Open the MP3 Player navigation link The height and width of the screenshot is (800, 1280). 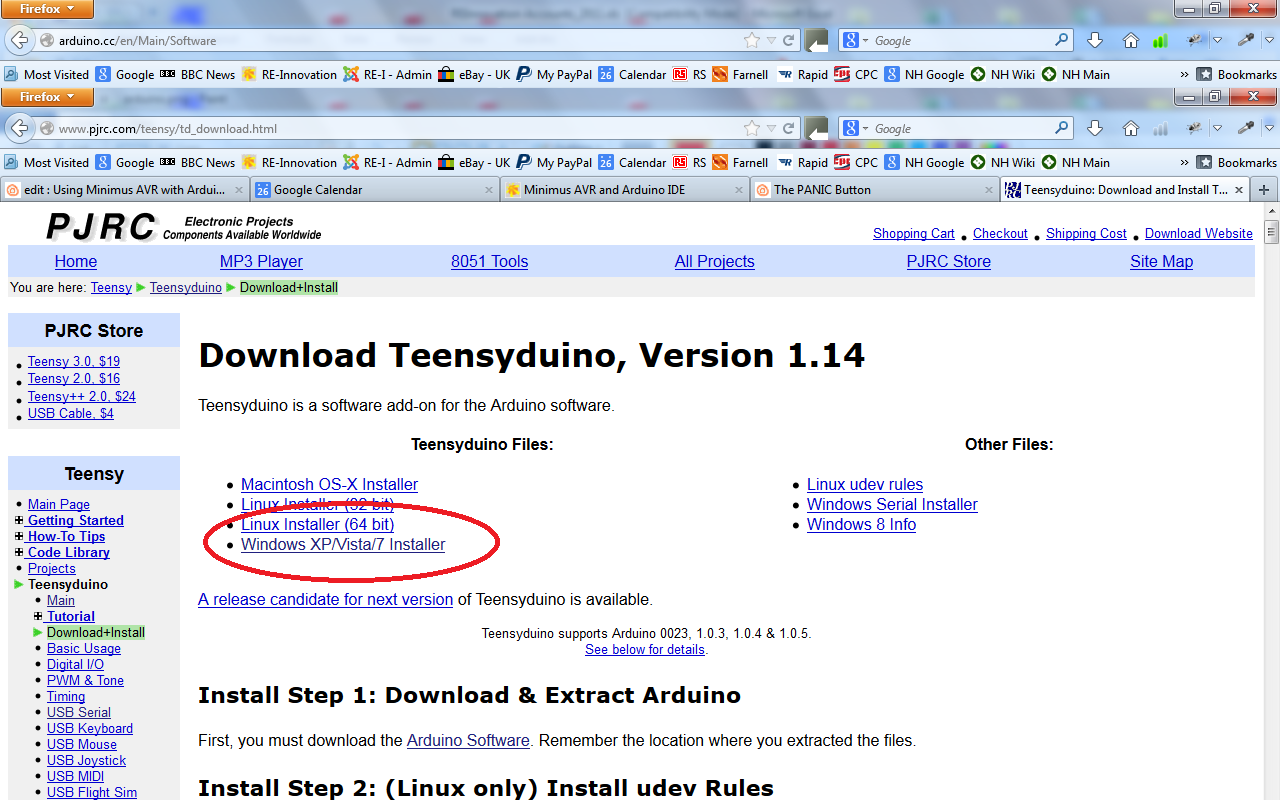pyautogui.click(x=263, y=262)
